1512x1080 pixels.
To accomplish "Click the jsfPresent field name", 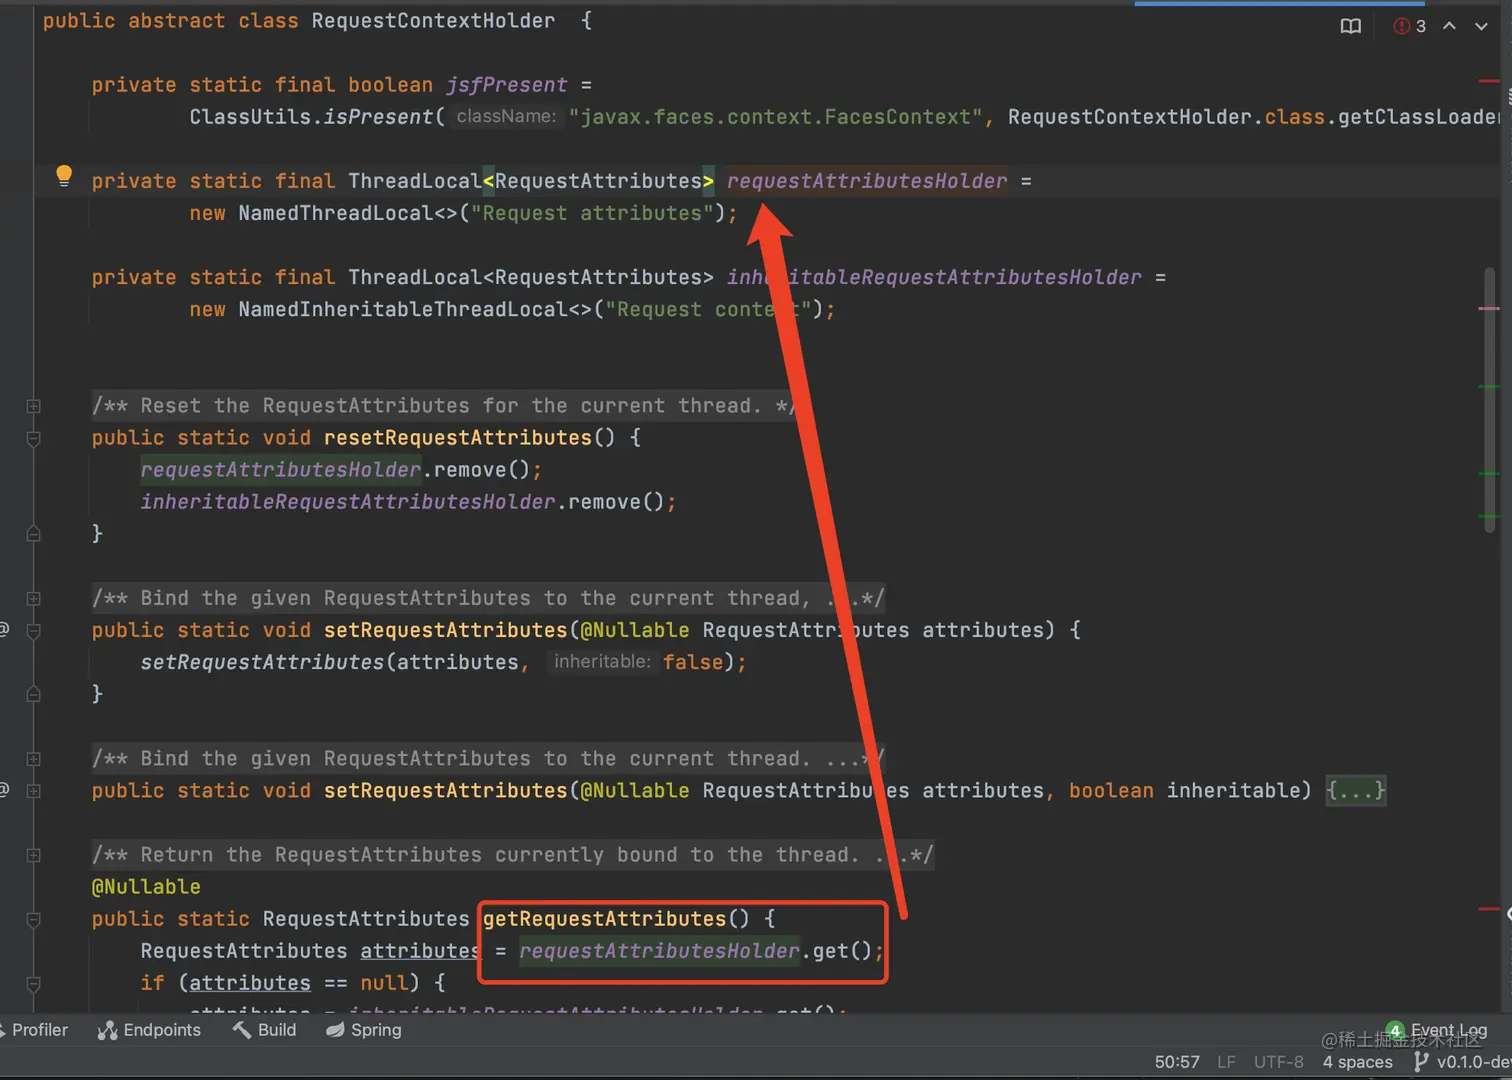I will click(x=507, y=85).
